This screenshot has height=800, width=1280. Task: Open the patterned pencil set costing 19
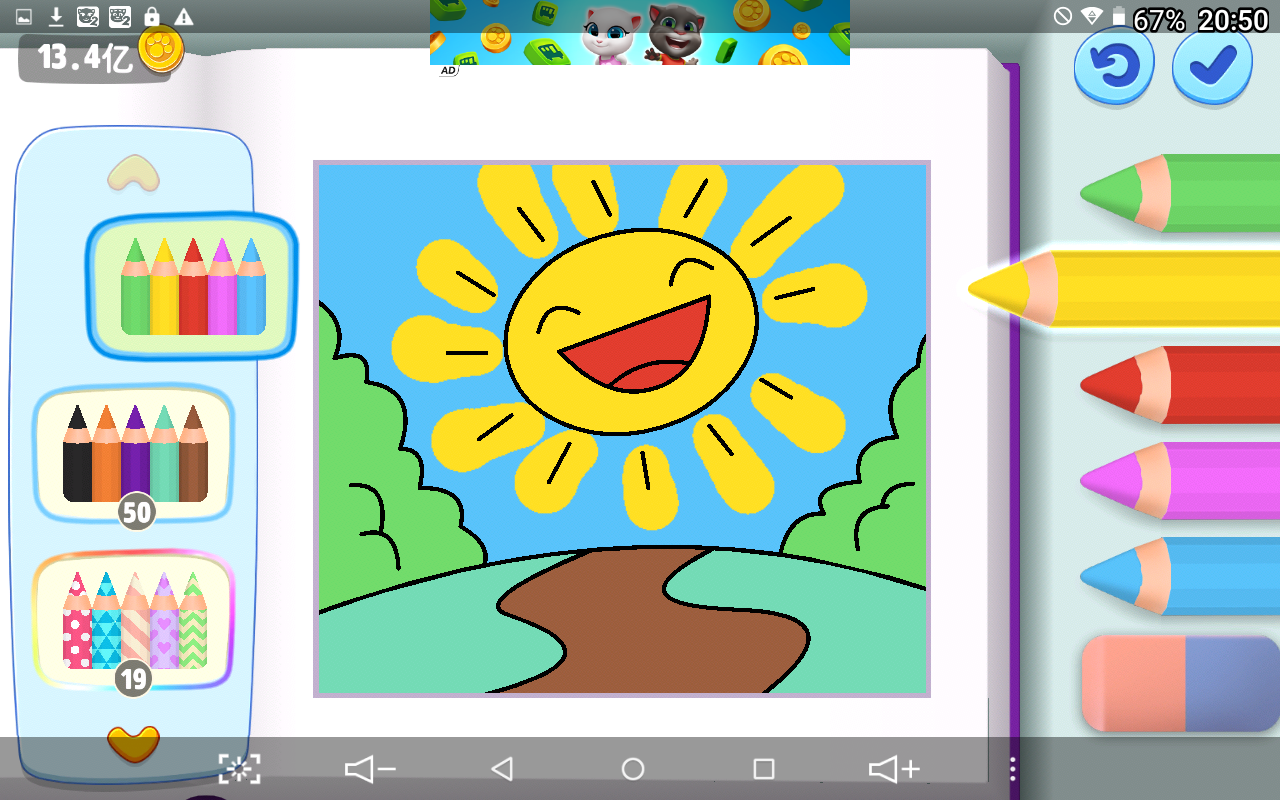pyautogui.click(x=134, y=620)
